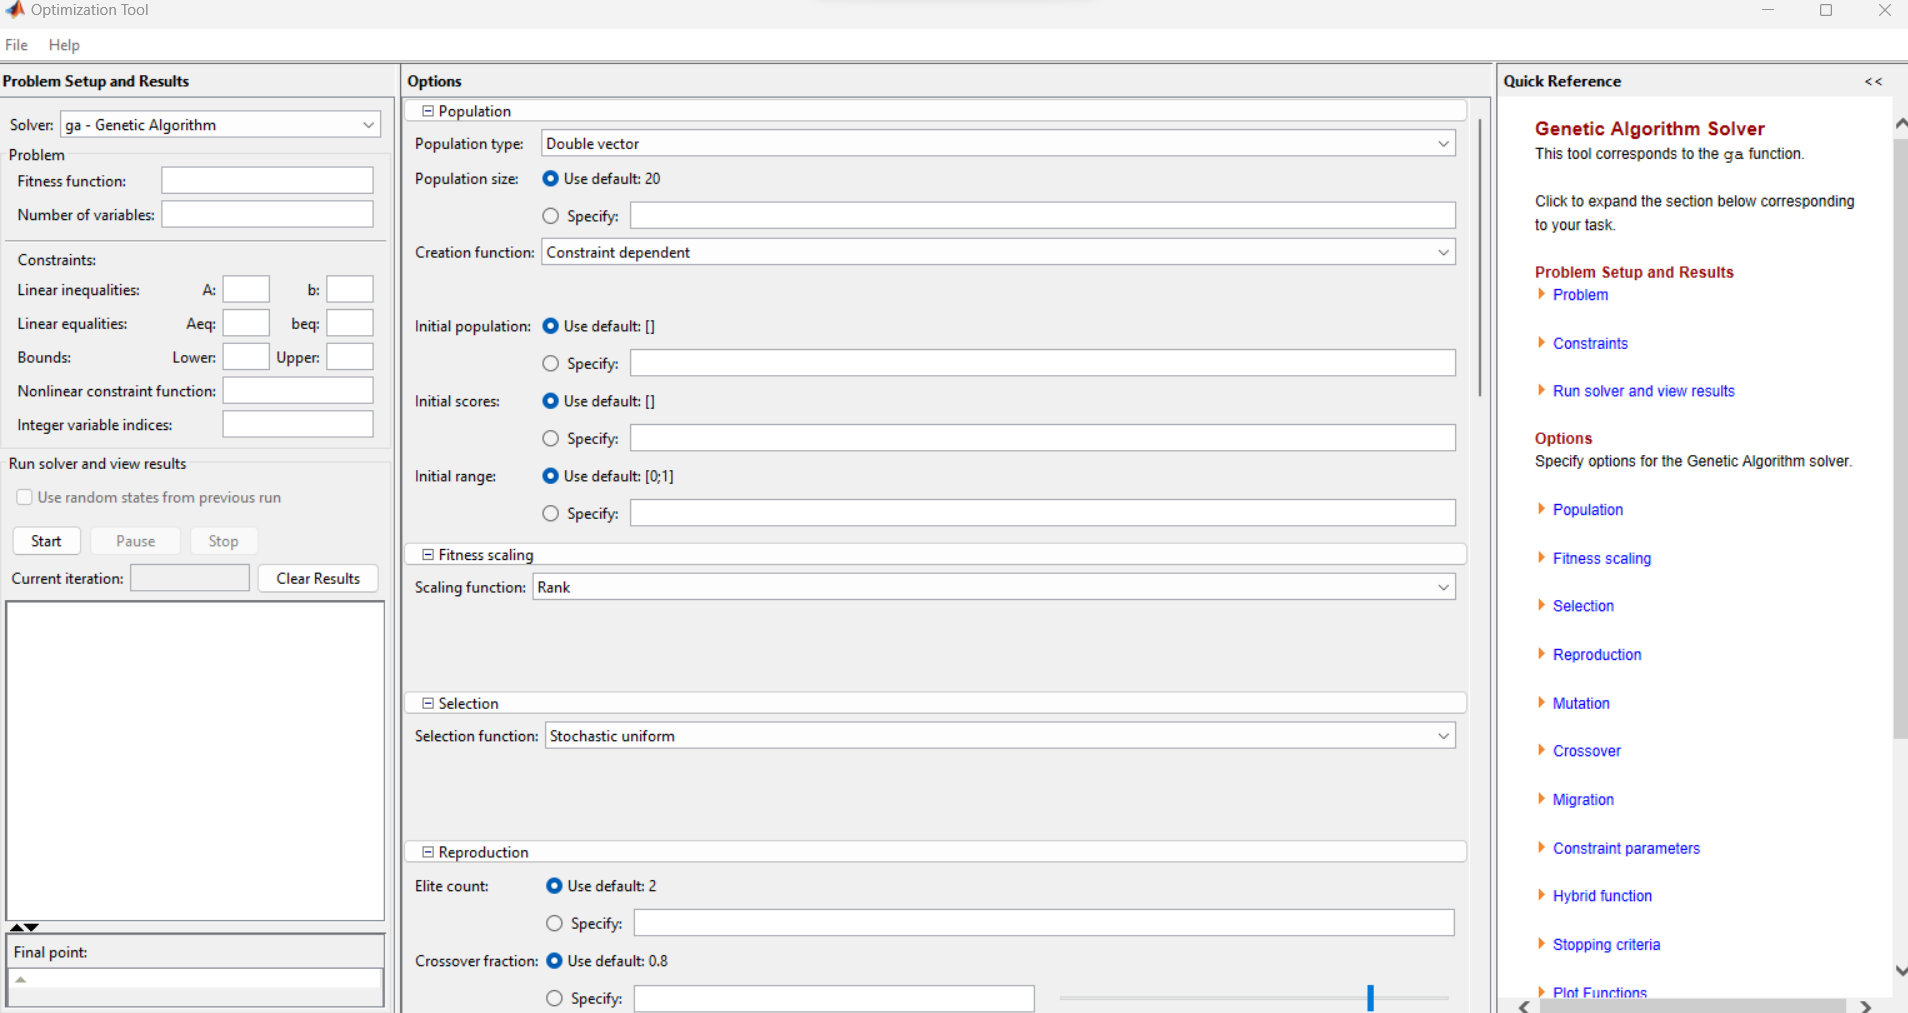Collapse the Reproduction options section
1908x1013 pixels.
click(x=427, y=851)
